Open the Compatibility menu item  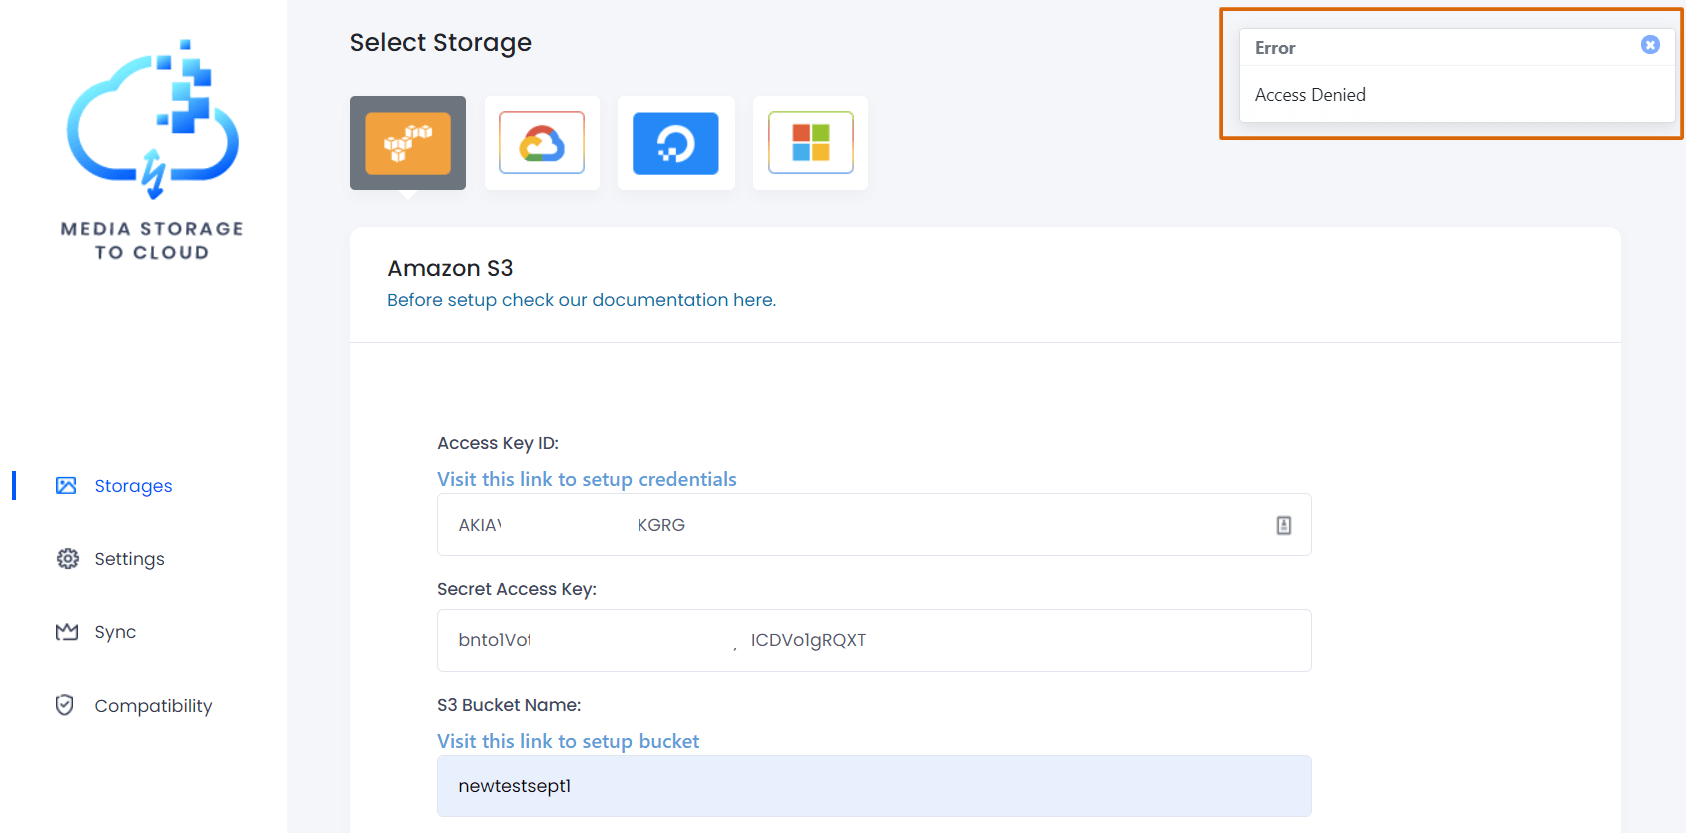pos(153,706)
